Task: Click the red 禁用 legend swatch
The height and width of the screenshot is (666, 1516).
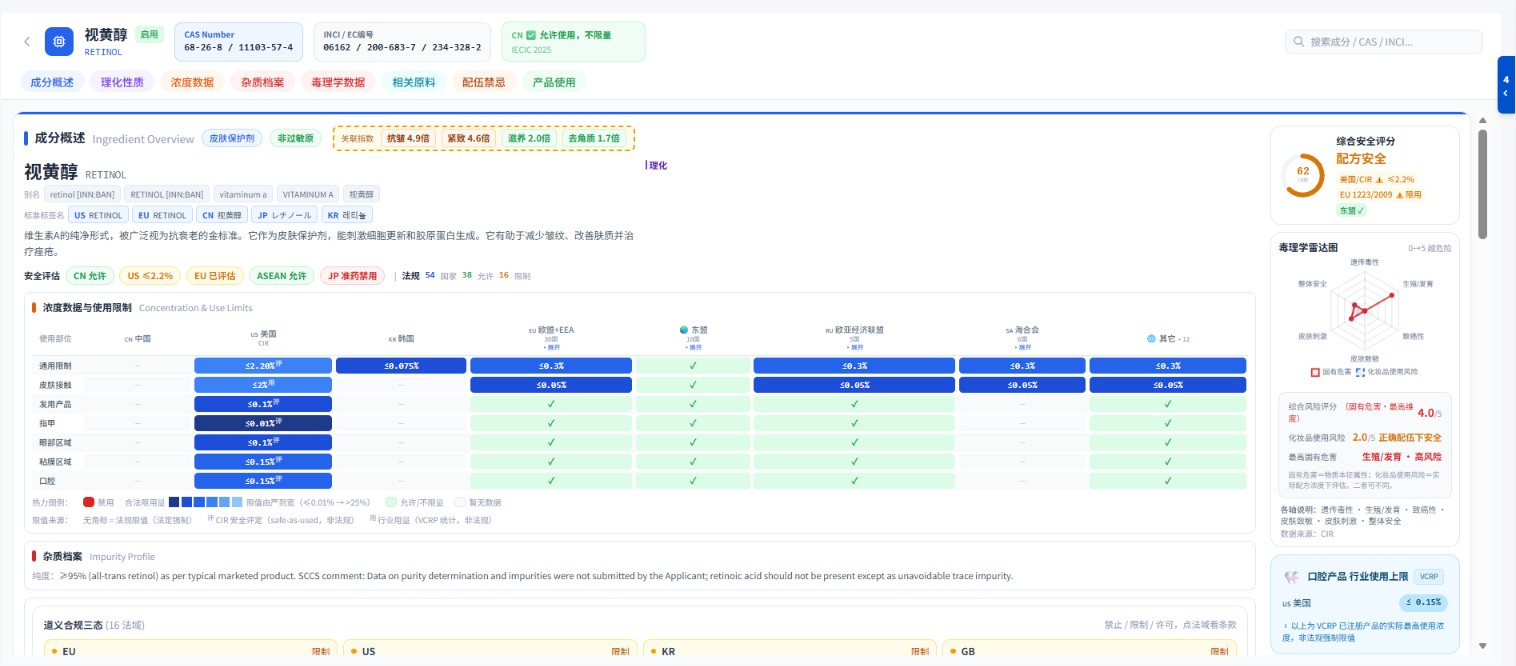Action: tap(88, 502)
